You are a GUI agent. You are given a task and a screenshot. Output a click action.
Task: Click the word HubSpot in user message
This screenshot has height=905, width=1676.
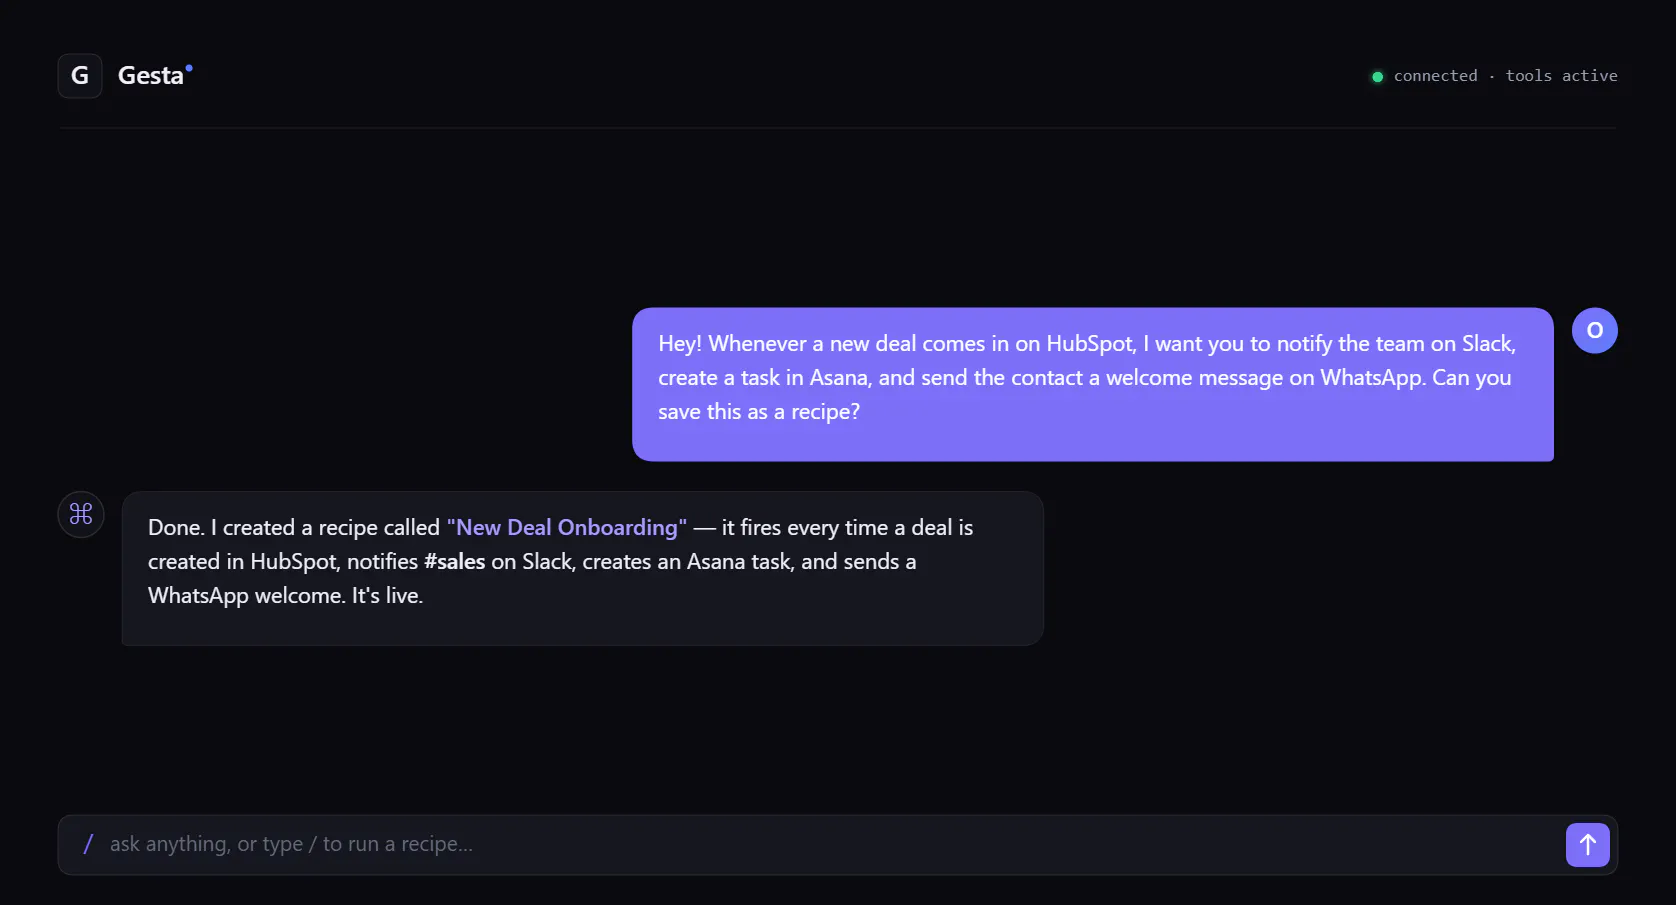[1090, 344]
